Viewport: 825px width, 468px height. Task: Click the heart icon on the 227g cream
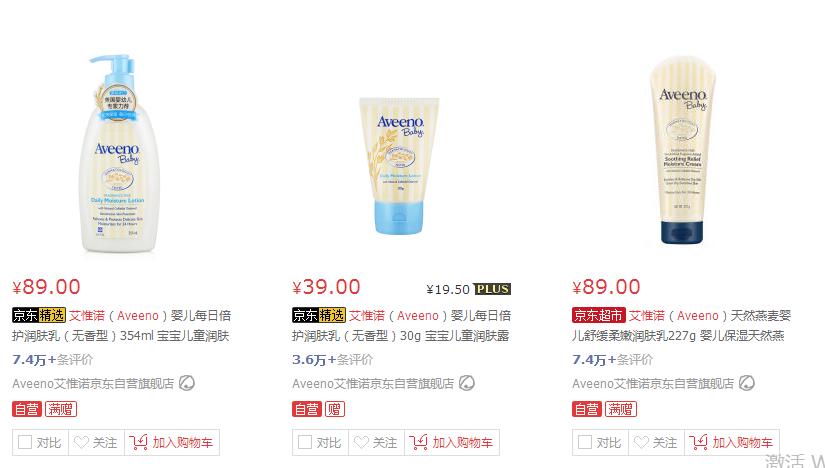click(641, 442)
